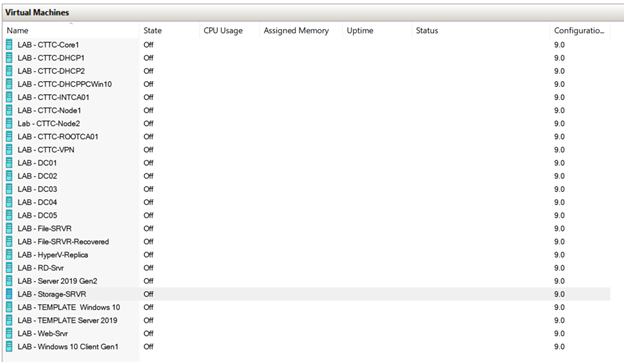Click the VM icon for LAB - DC05
Viewport: 624px width, 362px height.
coord(9,215)
